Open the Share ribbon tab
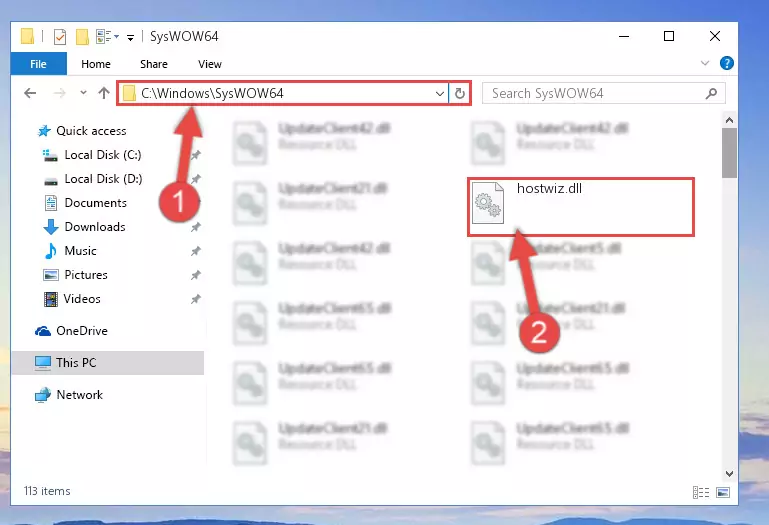Viewport: 769px width, 525px height. pyautogui.click(x=154, y=64)
